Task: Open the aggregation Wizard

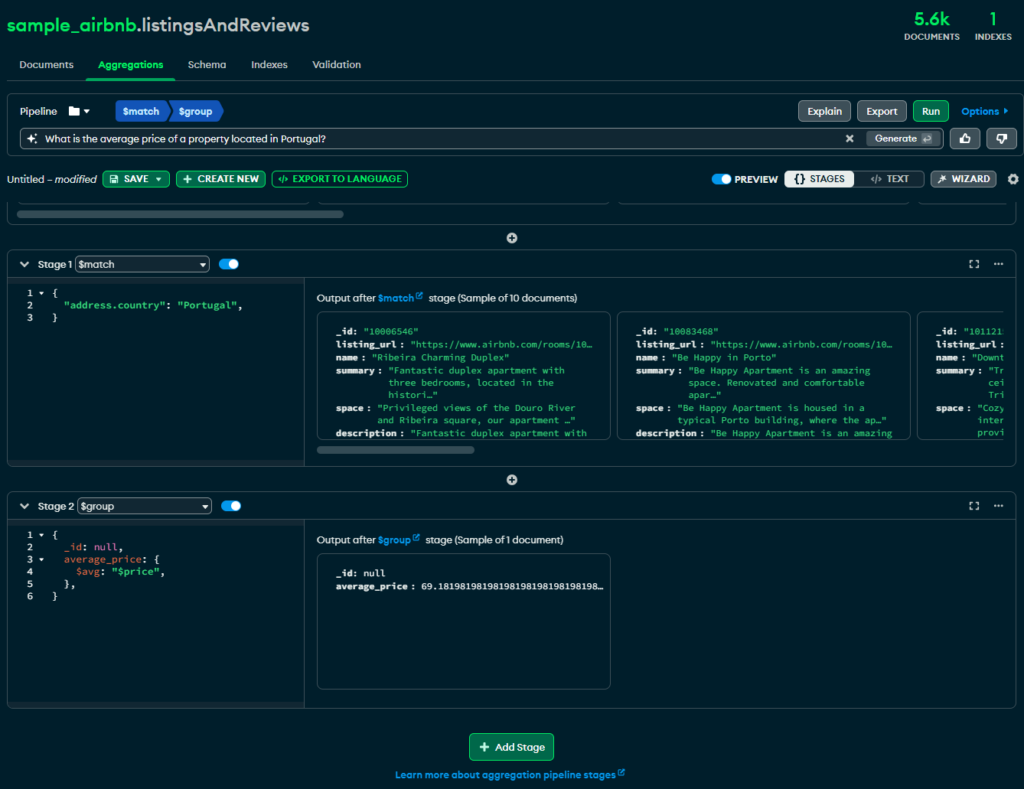Action: point(963,179)
